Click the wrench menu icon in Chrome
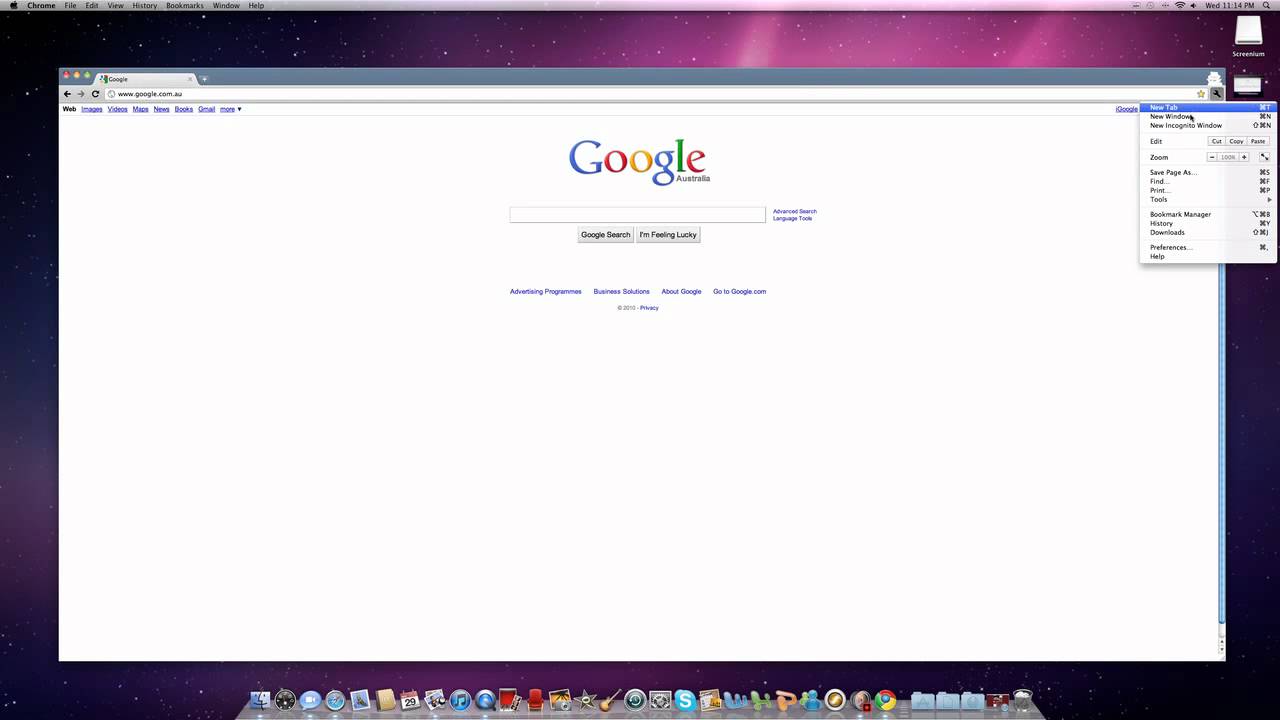 click(x=1216, y=94)
